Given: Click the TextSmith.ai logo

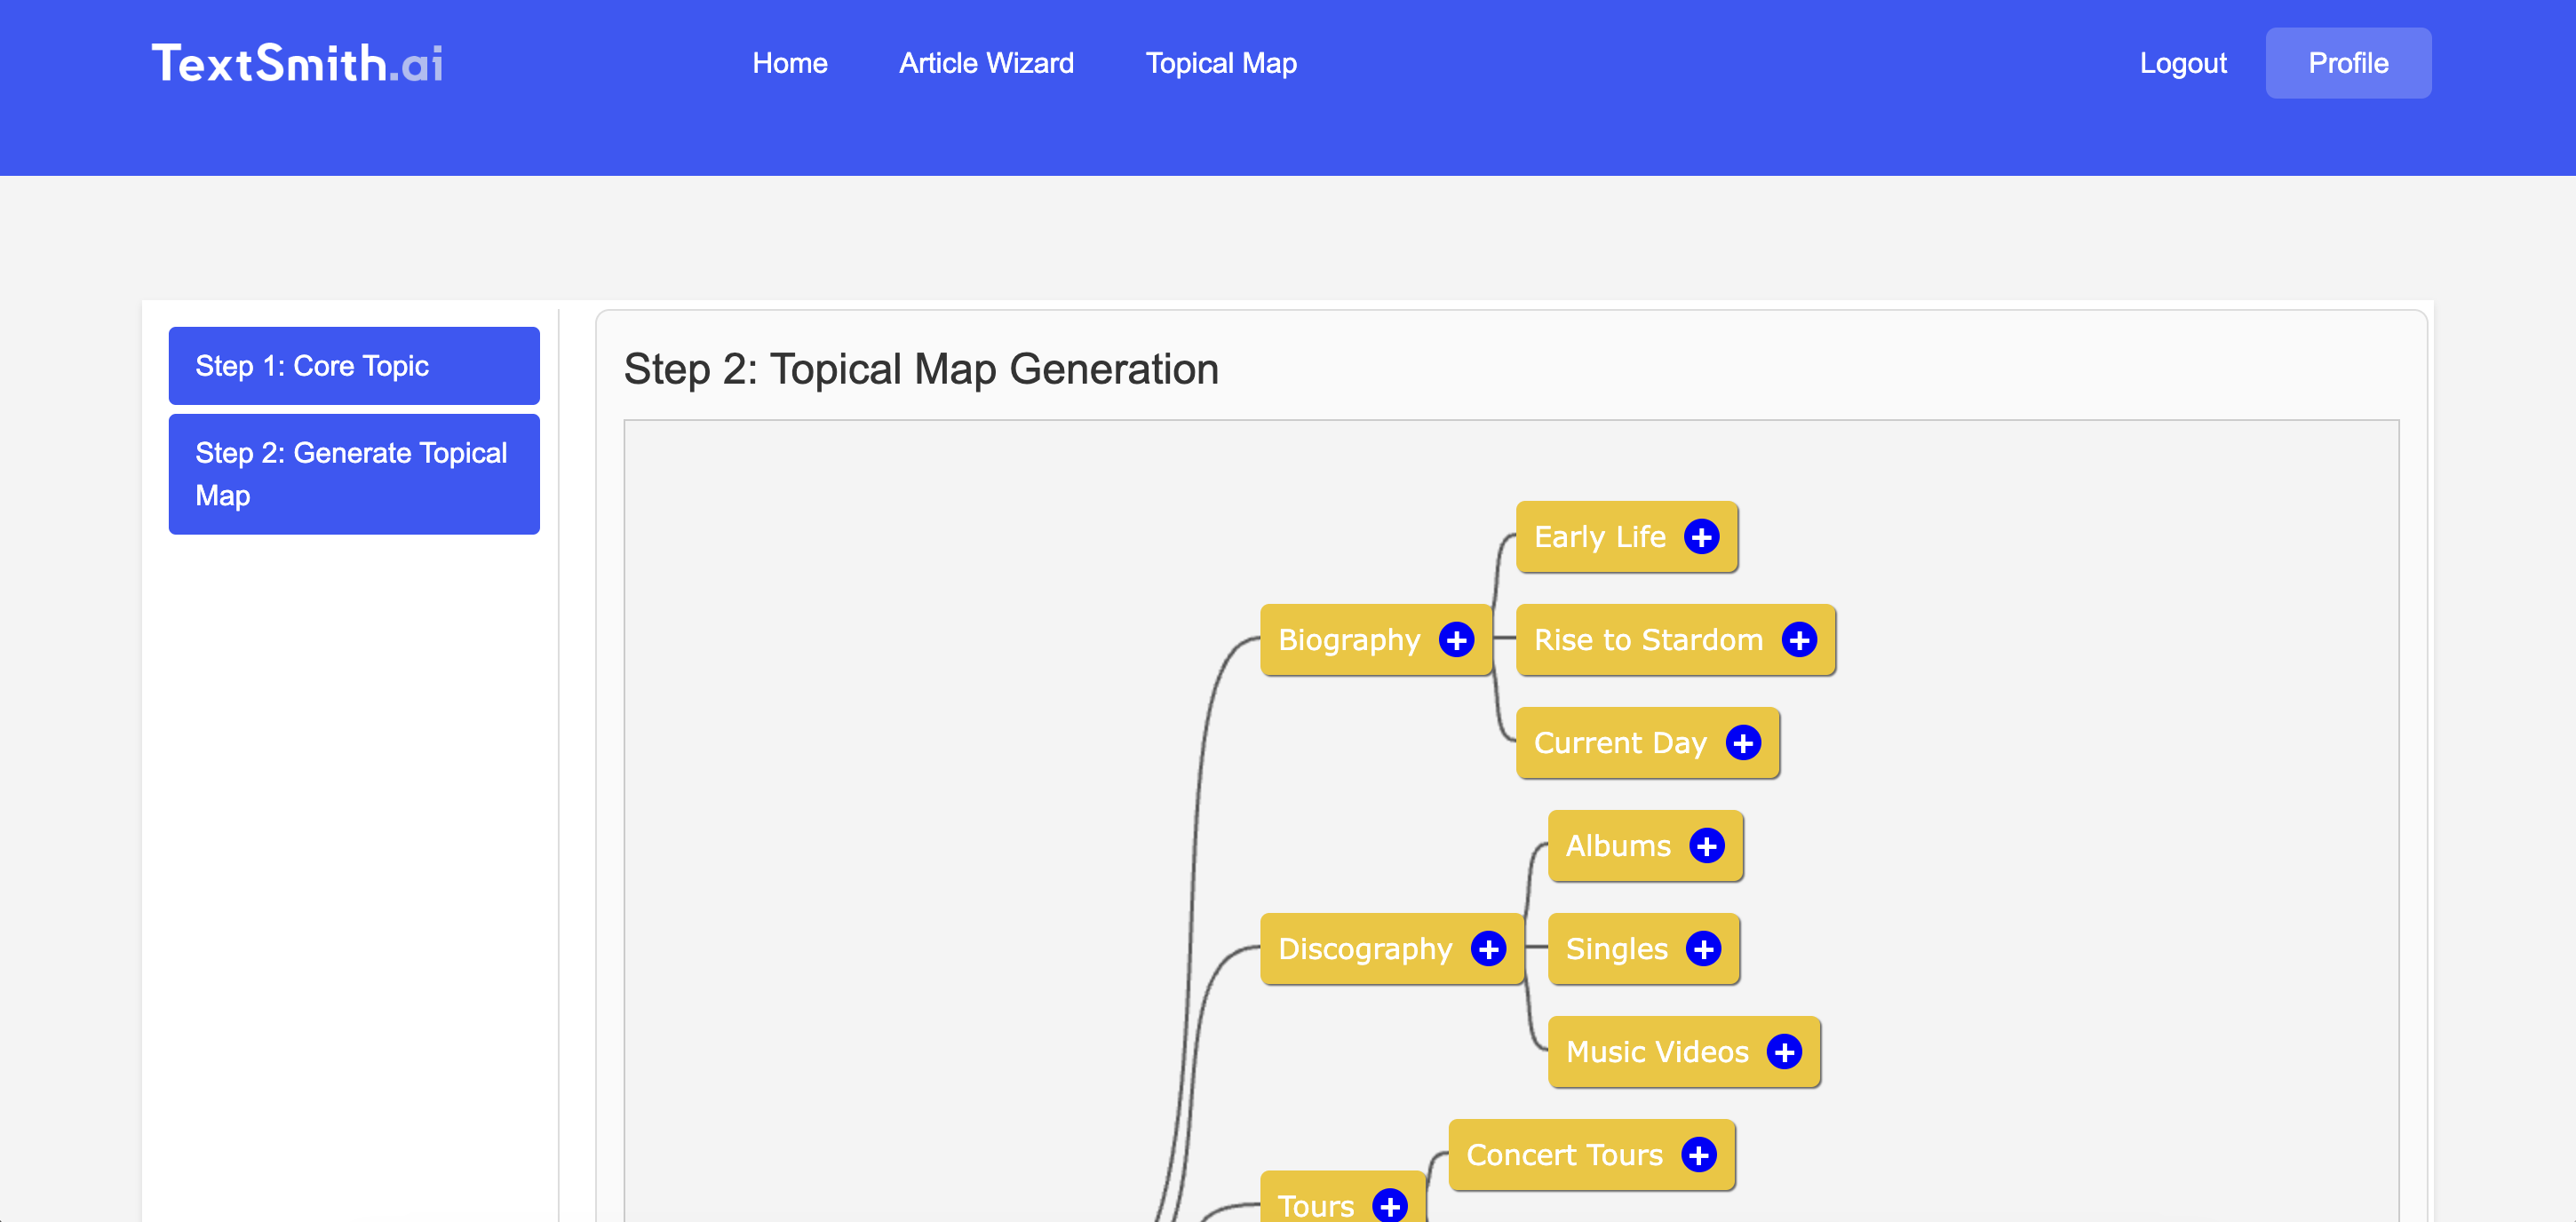Looking at the screenshot, I should pos(297,63).
